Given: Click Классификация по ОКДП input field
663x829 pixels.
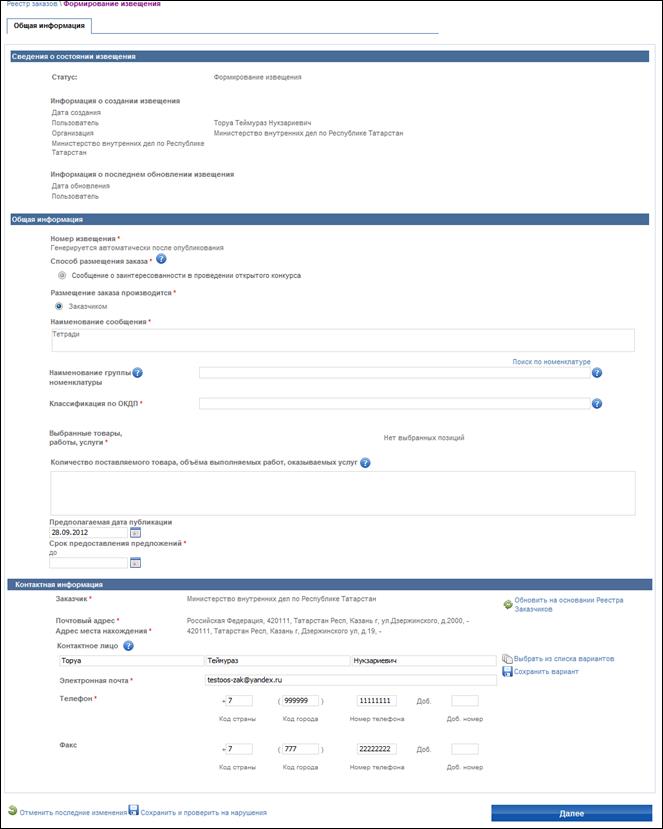Looking at the screenshot, I should point(394,404).
